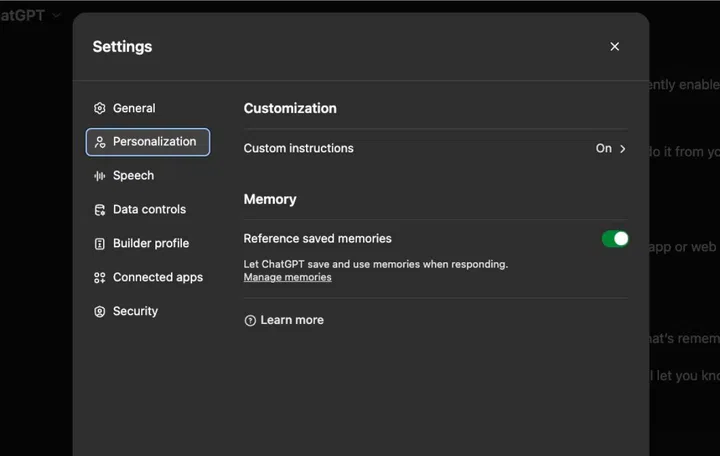Open the ChatGPT model dropdown behind dialog

[56, 15]
